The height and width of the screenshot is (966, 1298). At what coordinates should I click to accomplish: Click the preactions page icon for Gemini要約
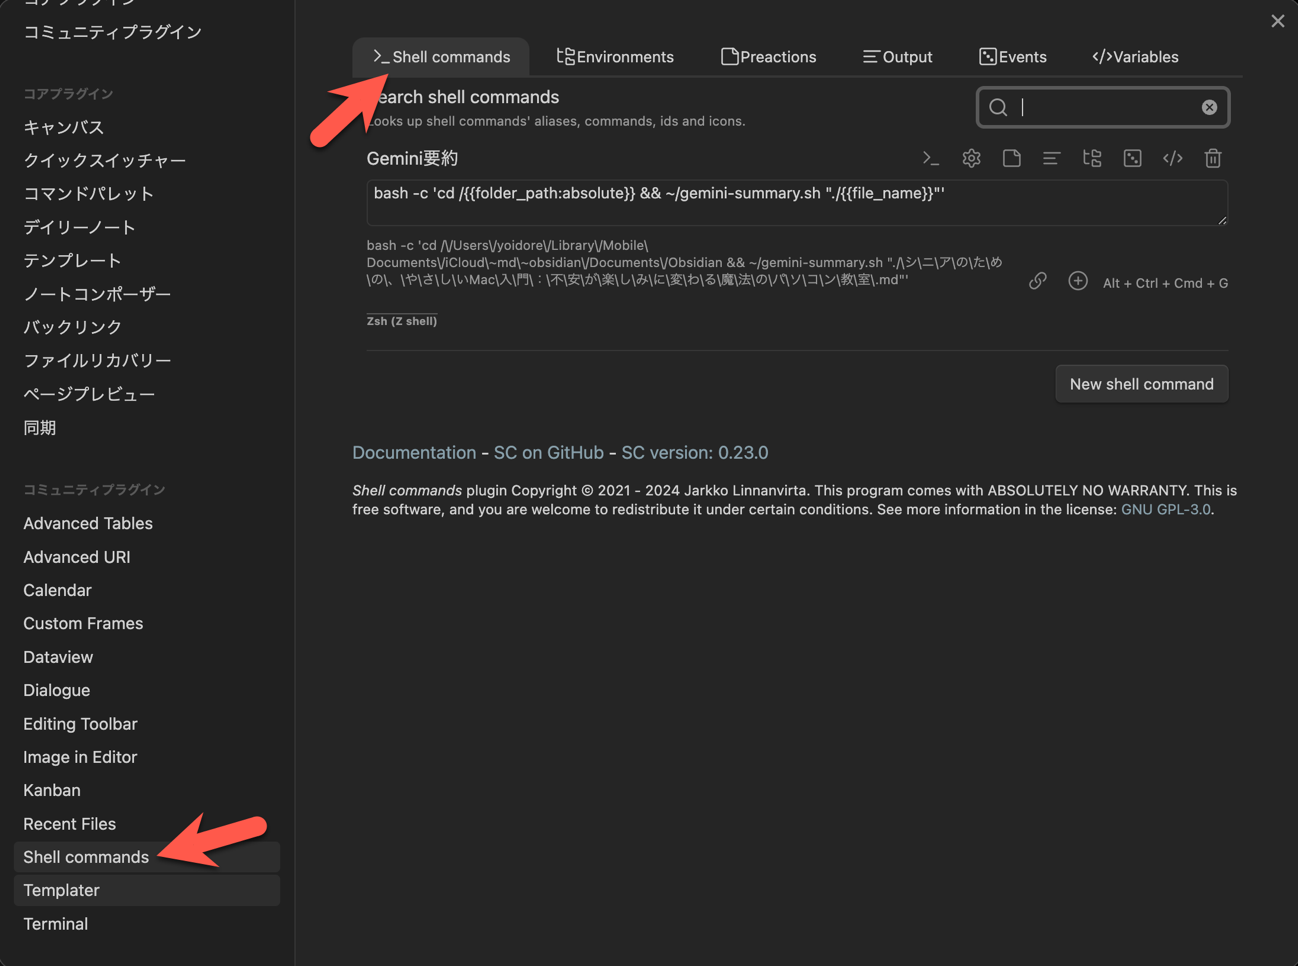click(1011, 158)
